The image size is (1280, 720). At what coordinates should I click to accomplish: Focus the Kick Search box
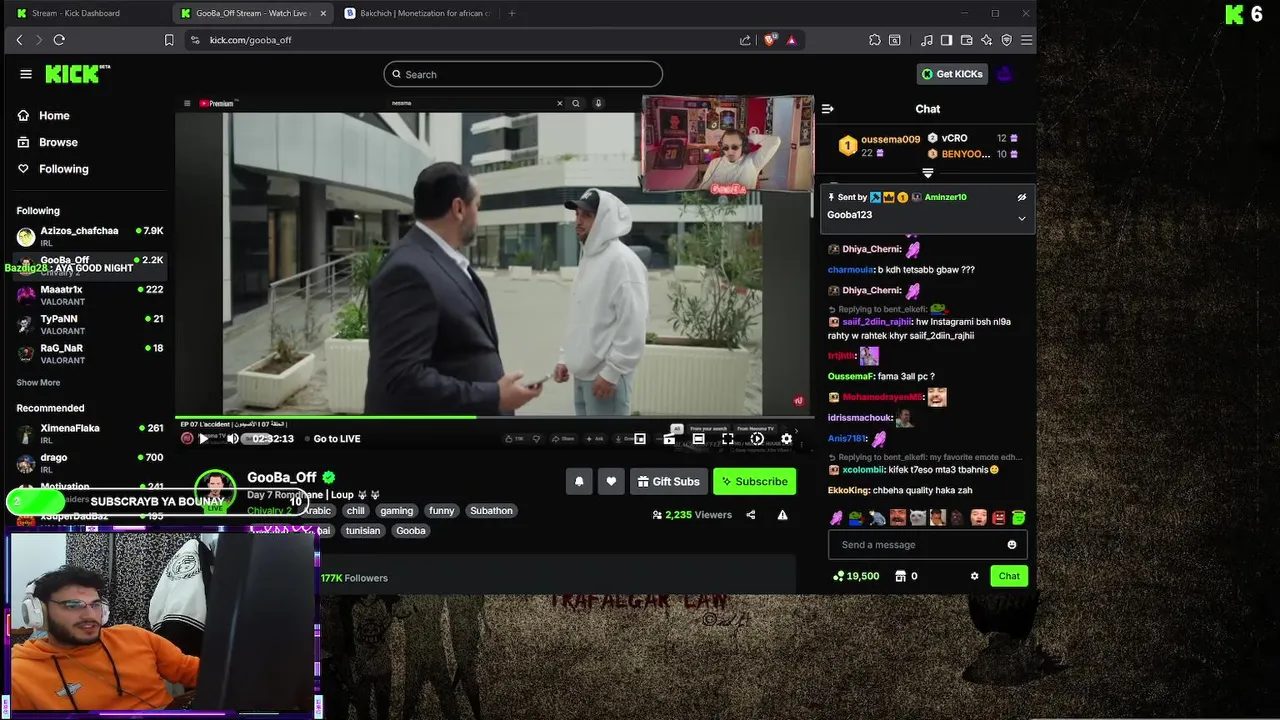click(523, 74)
